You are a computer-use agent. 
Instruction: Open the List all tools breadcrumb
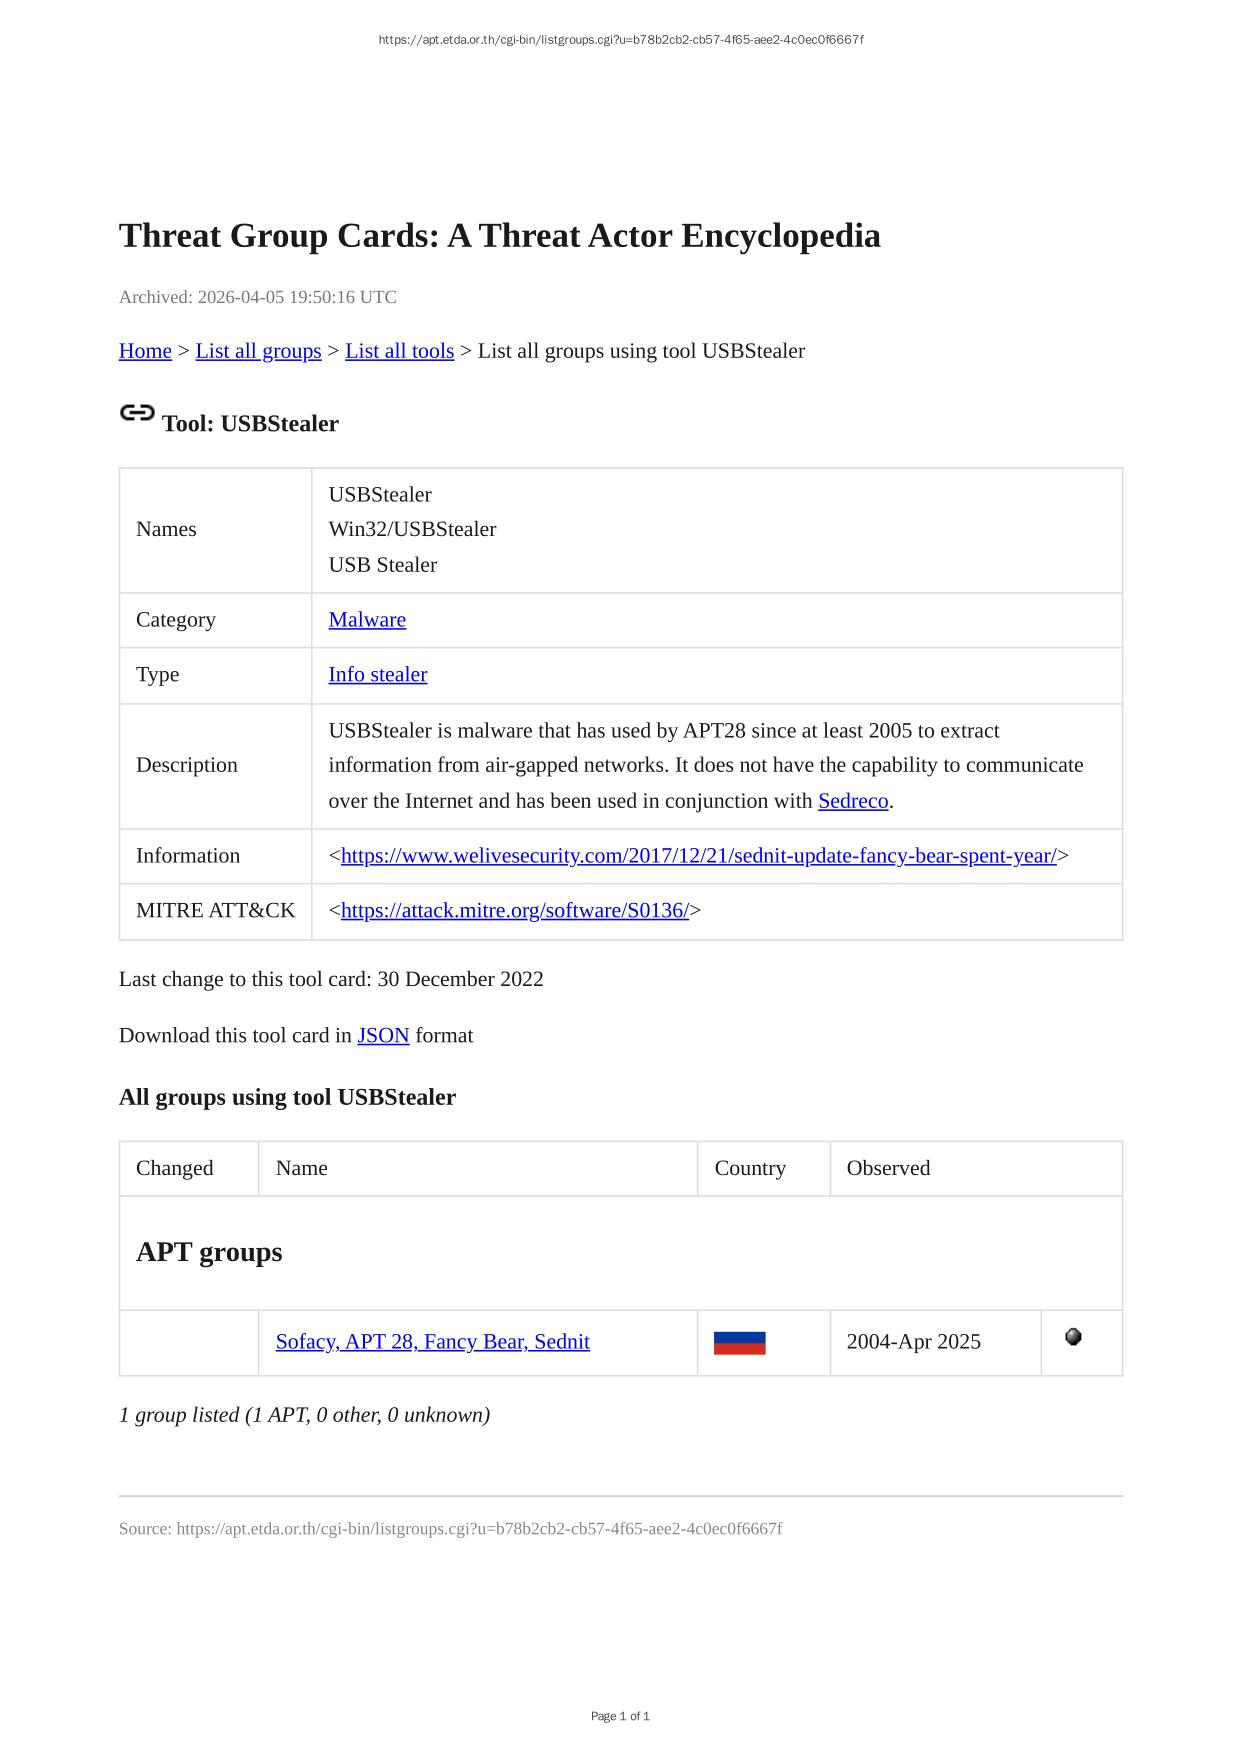(399, 351)
